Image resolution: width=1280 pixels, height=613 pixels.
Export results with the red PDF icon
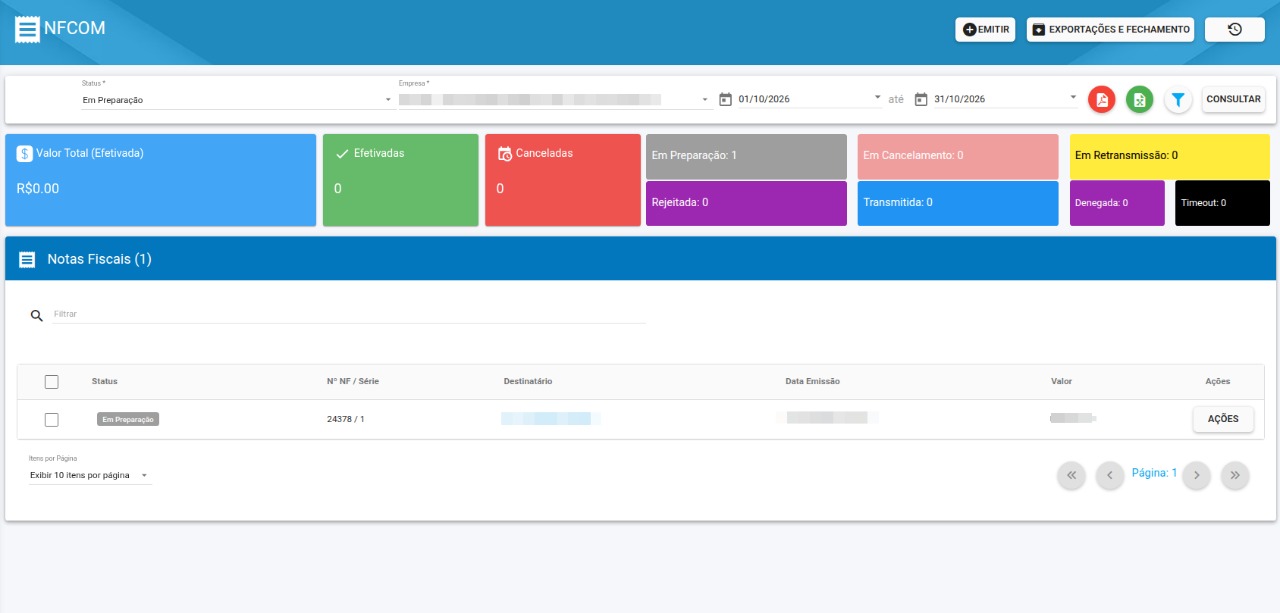pyautogui.click(x=1101, y=99)
